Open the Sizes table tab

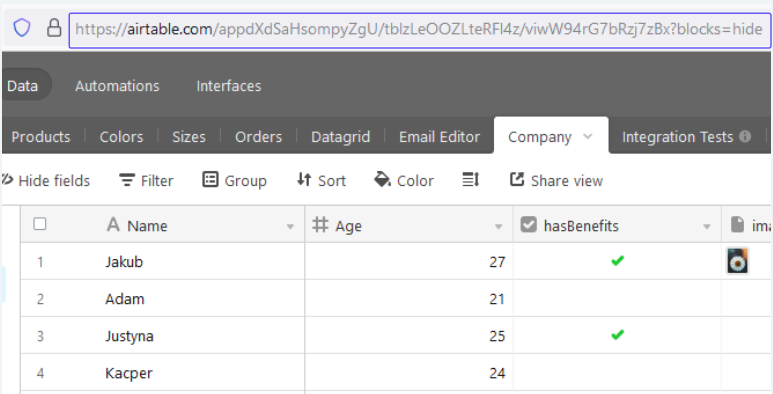click(x=189, y=137)
